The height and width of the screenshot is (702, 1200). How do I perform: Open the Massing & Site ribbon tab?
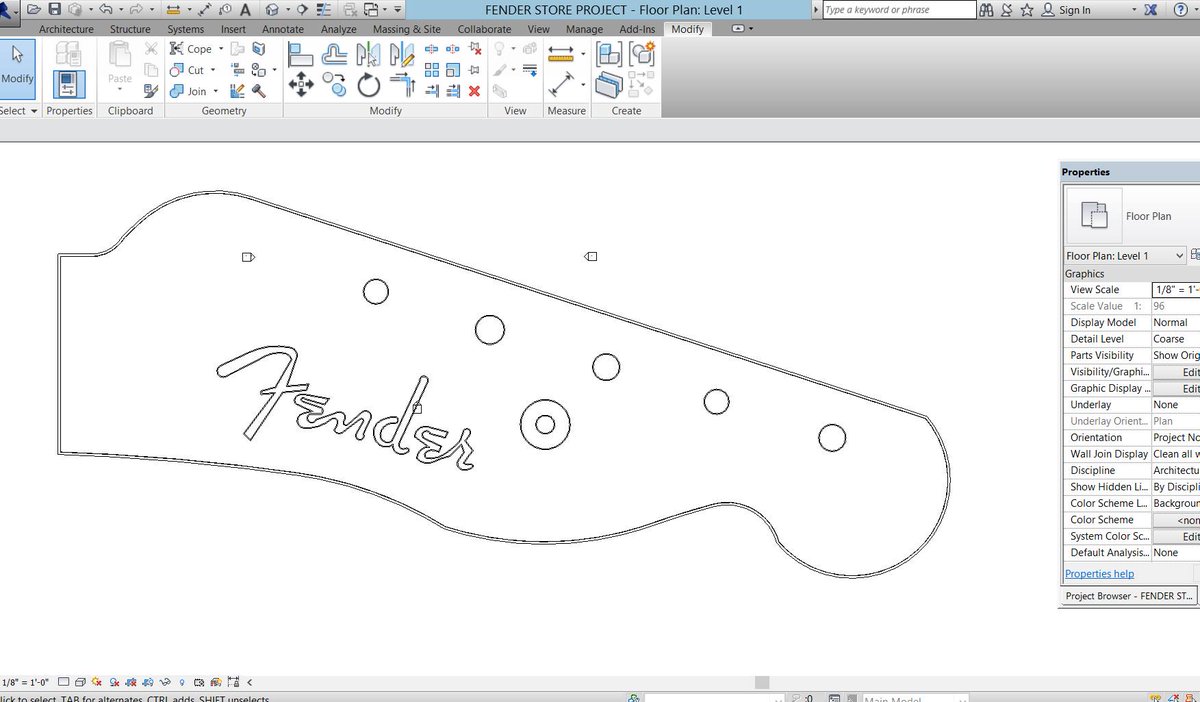point(407,29)
